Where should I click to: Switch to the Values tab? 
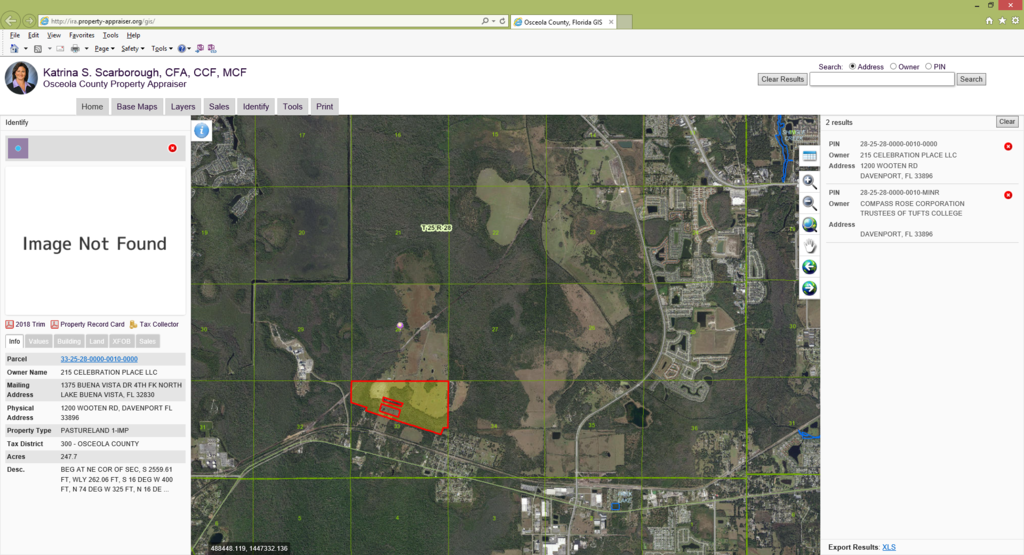(38, 341)
